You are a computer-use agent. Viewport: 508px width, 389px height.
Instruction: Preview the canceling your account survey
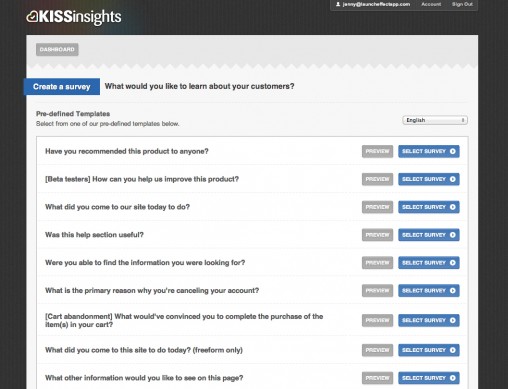[x=377, y=291]
